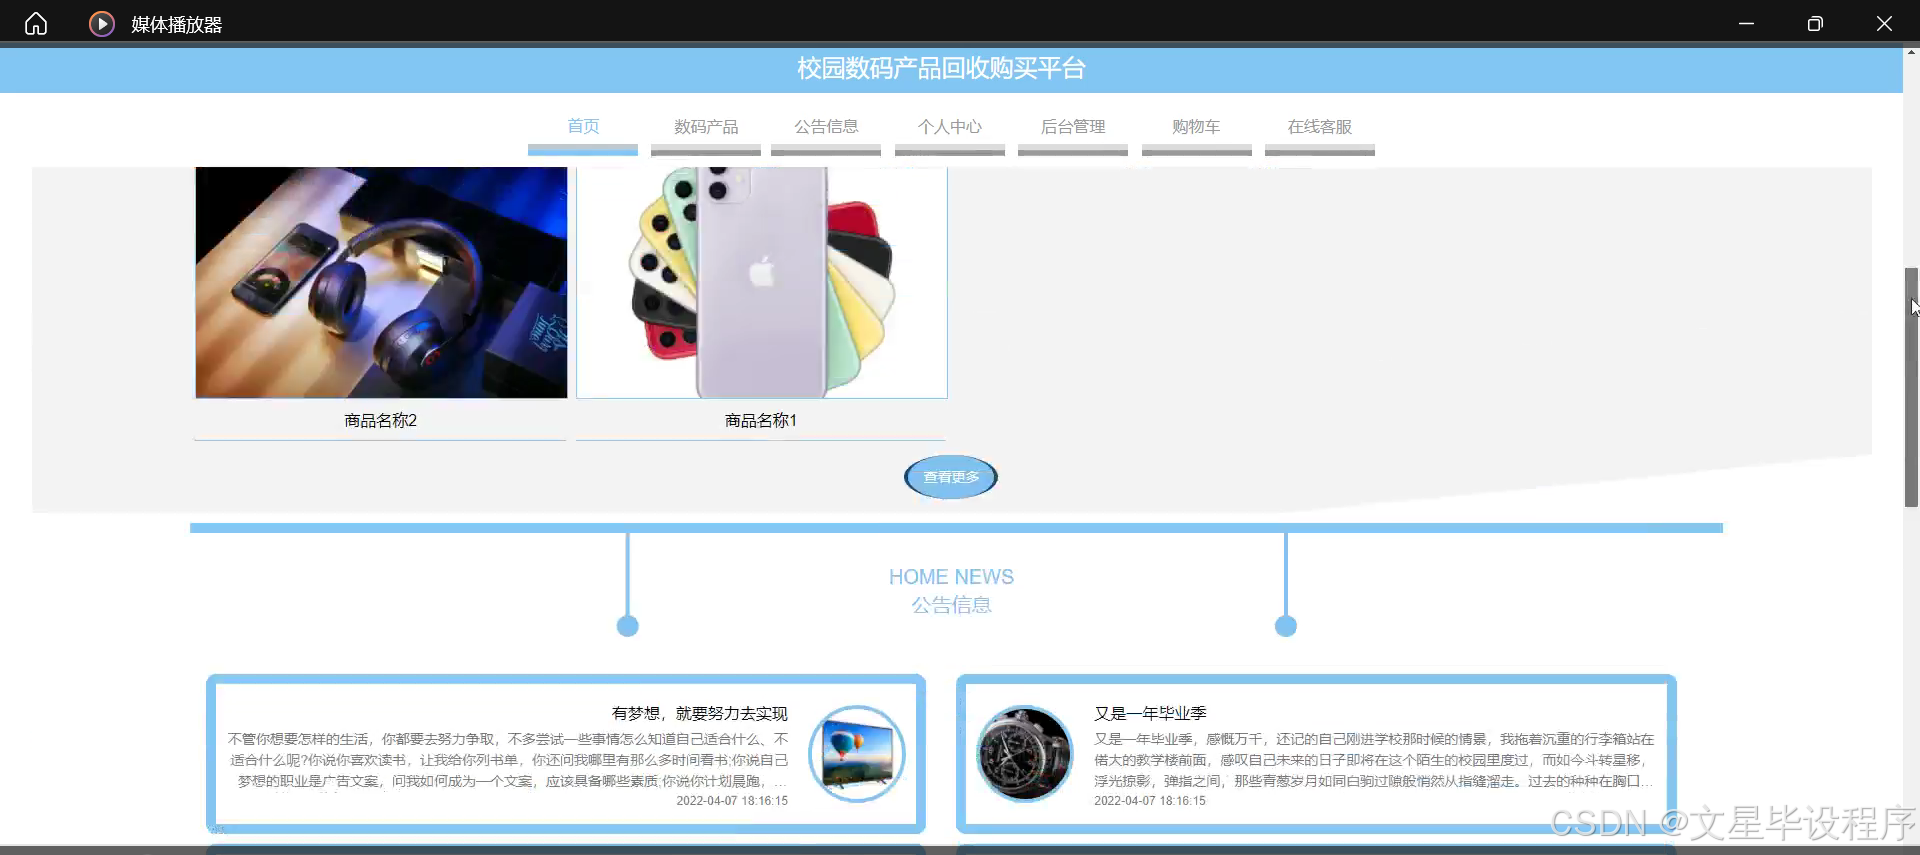Open news titled 有梦想，就要努力去实现
This screenshot has height=855, width=1920.
700,713
